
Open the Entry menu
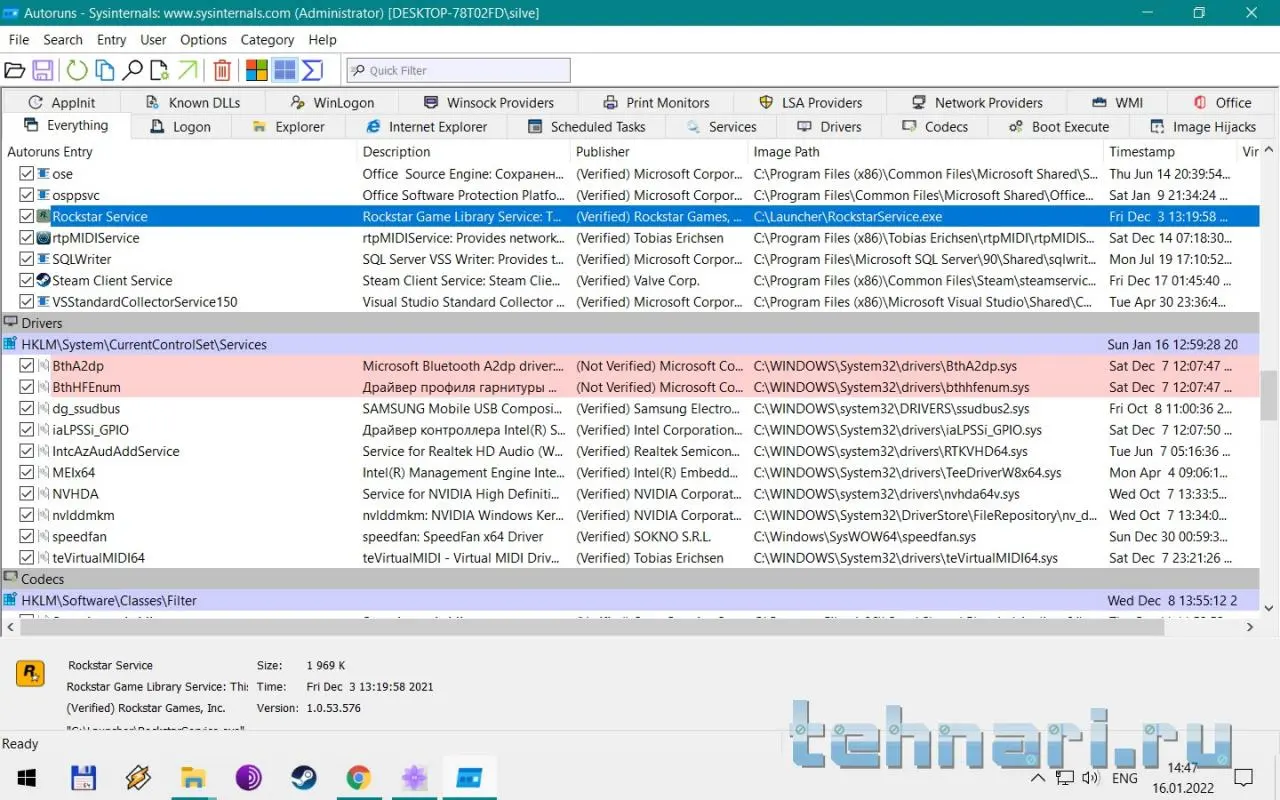click(x=111, y=40)
